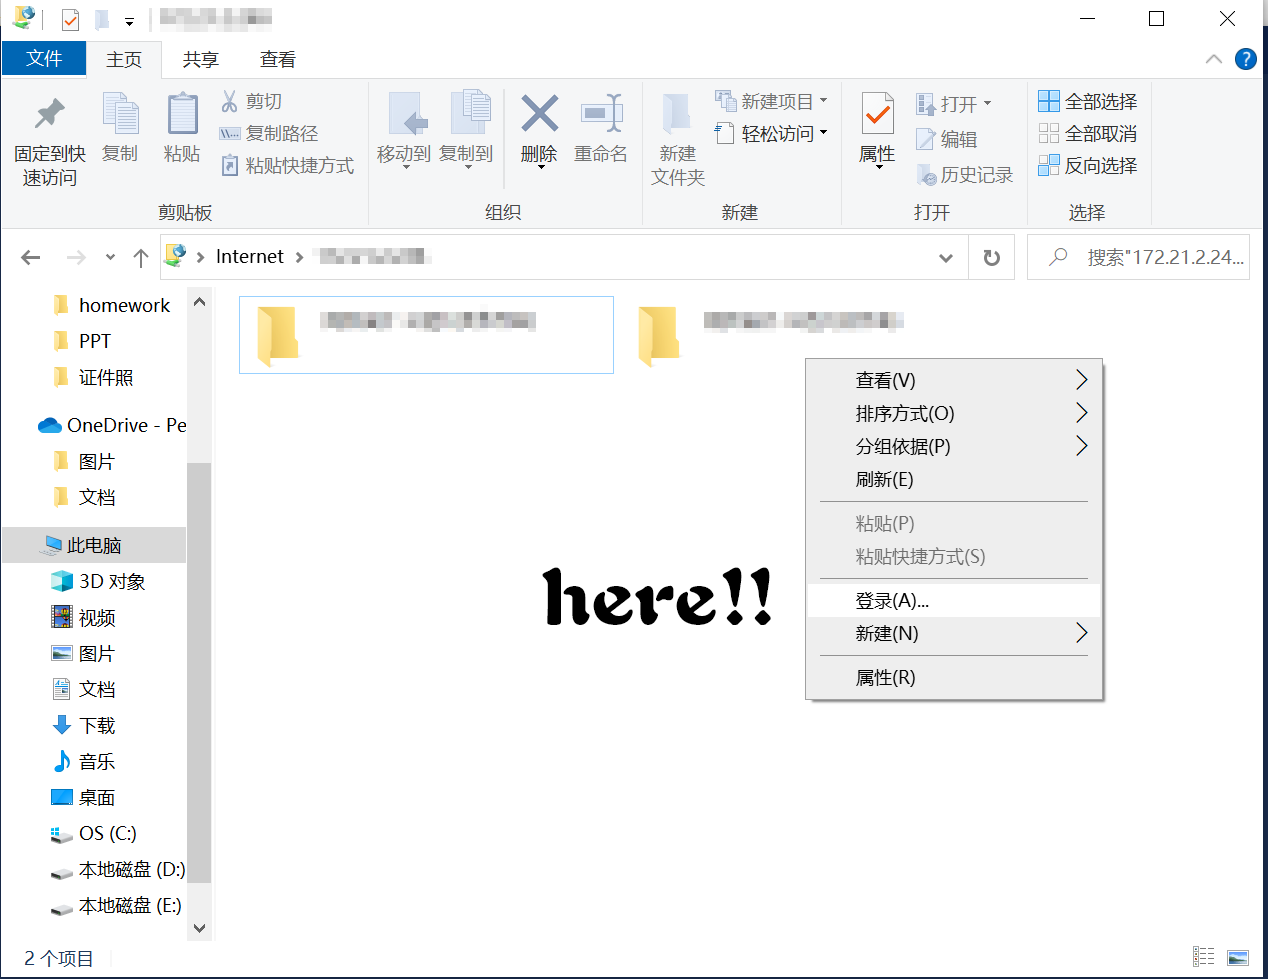Click the Properties (属性) checkmark icon

pos(877,114)
